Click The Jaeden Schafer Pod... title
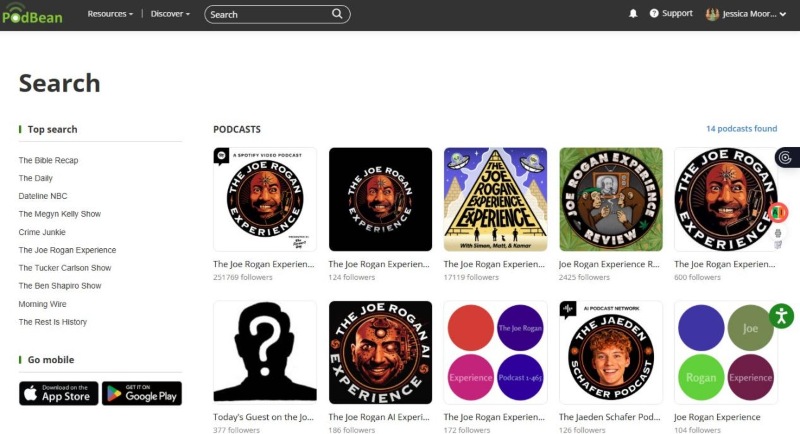The image size is (800, 434). [610, 417]
